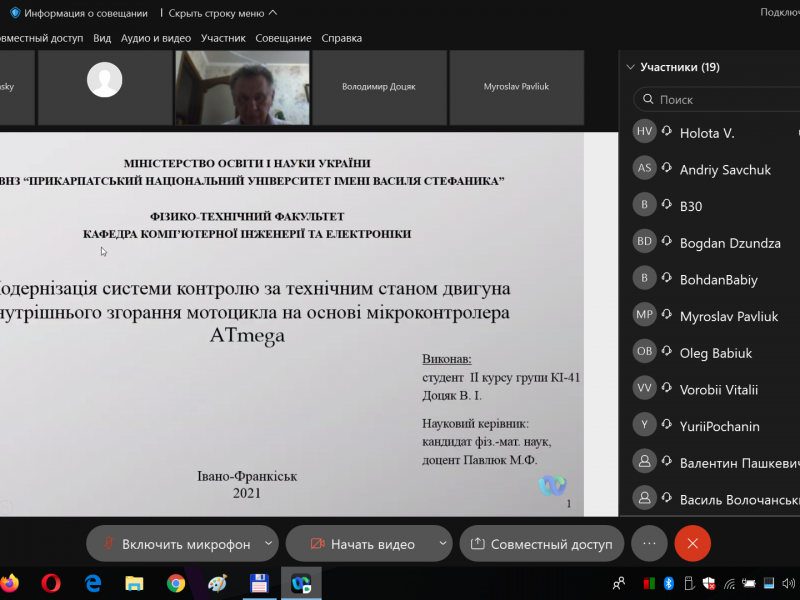
Task: Open Firefox from the taskbar
Action: pos(9,582)
